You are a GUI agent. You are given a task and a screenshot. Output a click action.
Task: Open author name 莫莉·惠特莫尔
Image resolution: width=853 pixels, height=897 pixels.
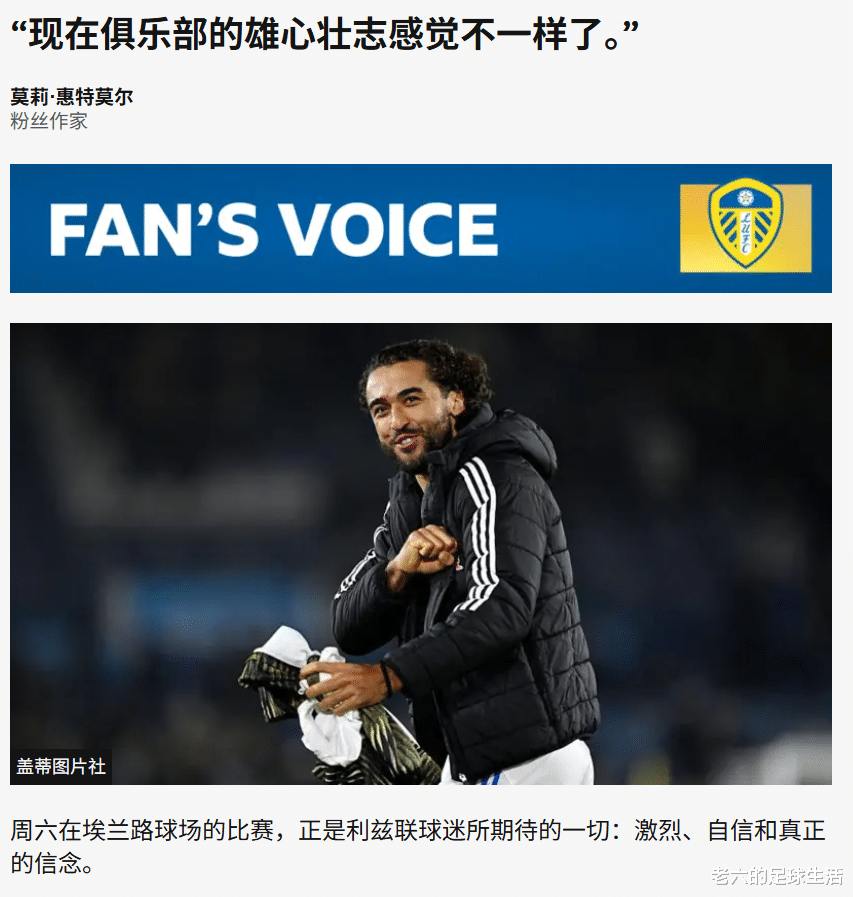[x=72, y=97]
